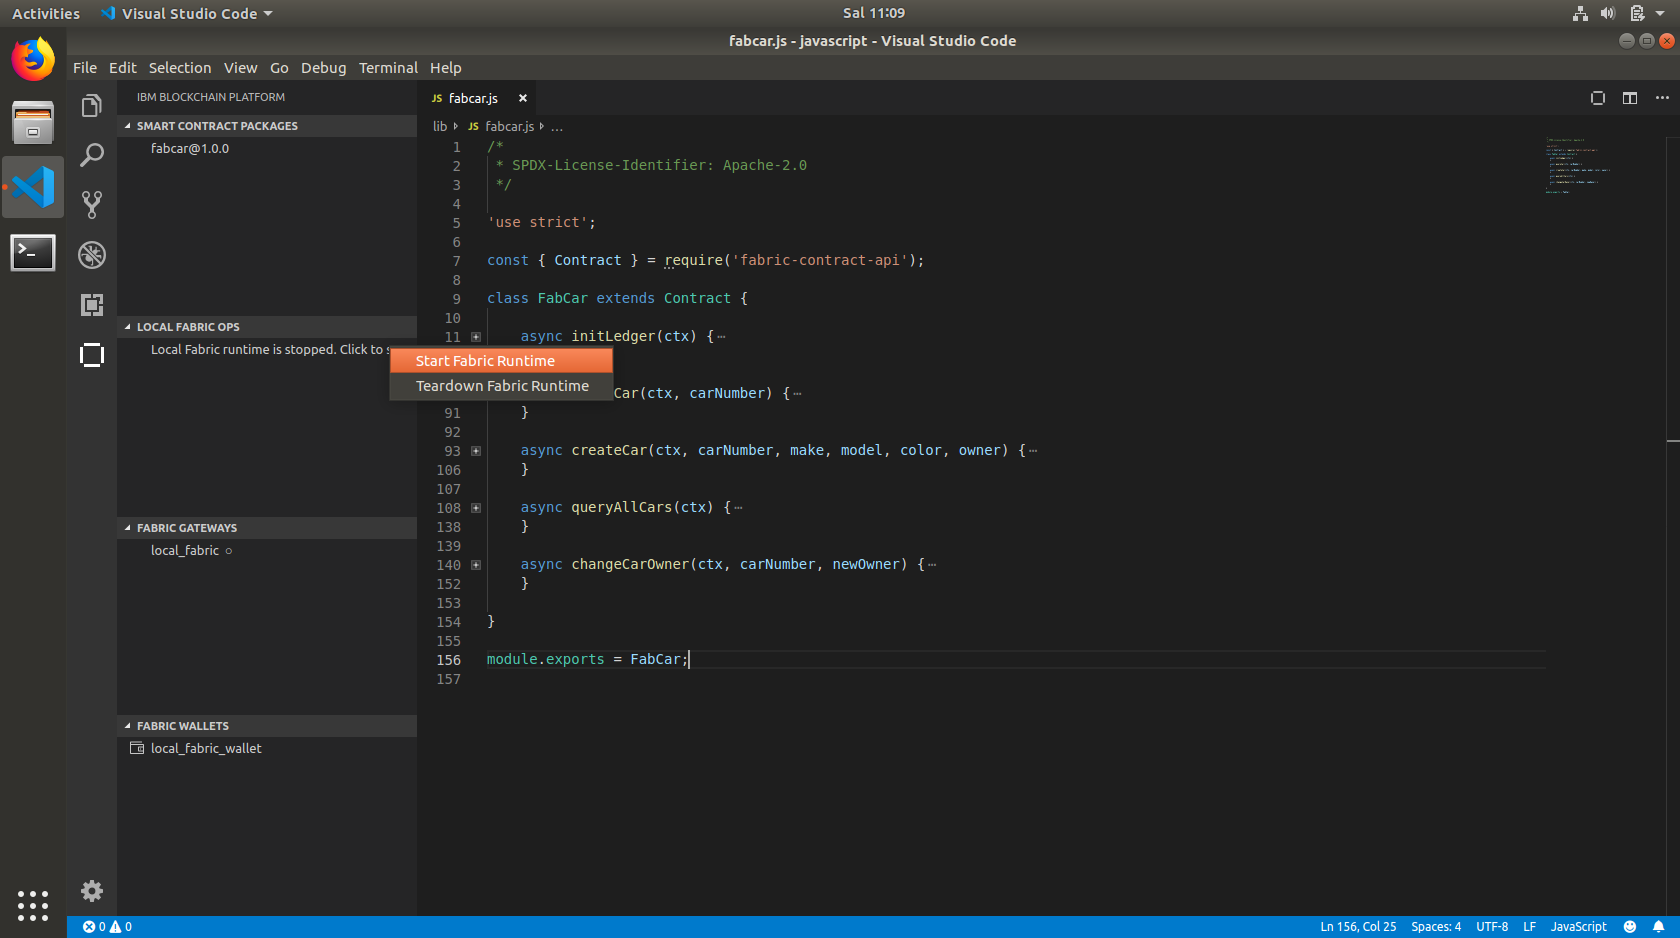The width and height of the screenshot is (1680, 938).
Task: Open notifications bell in status bar
Action: click(x=1658, y=927)
